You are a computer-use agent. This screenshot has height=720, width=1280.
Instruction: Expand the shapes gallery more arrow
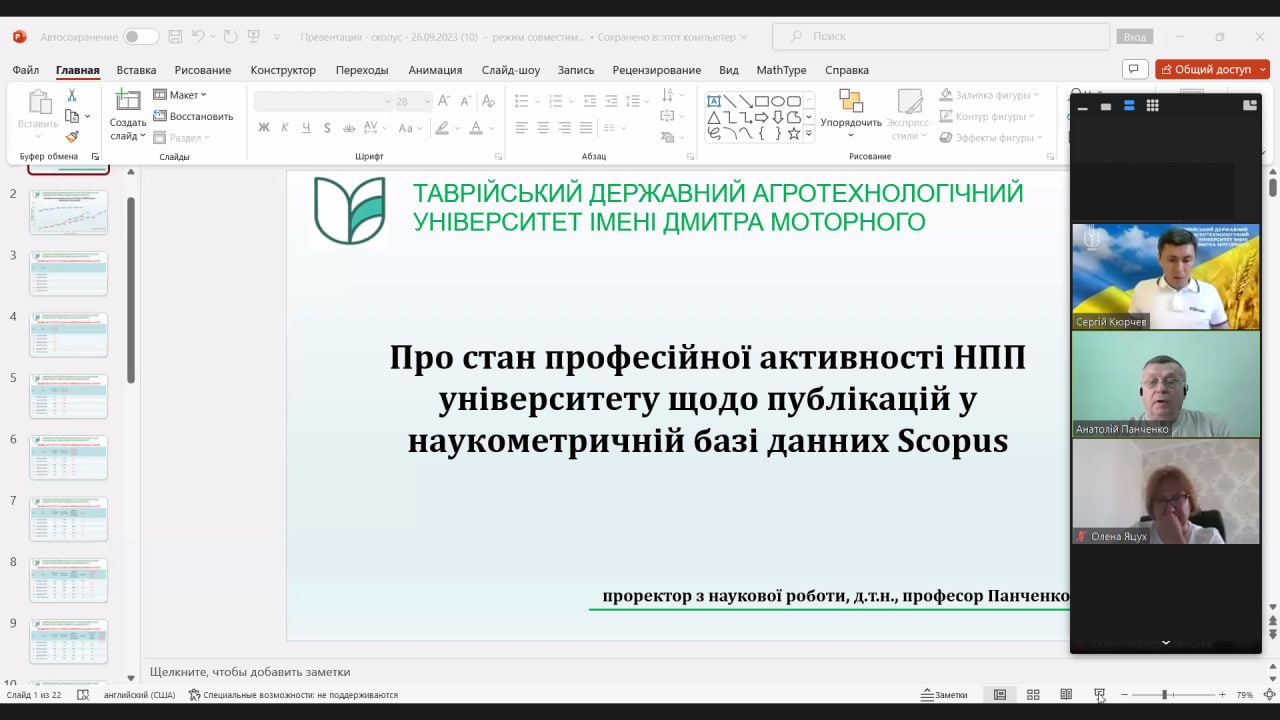coord(809,134)
